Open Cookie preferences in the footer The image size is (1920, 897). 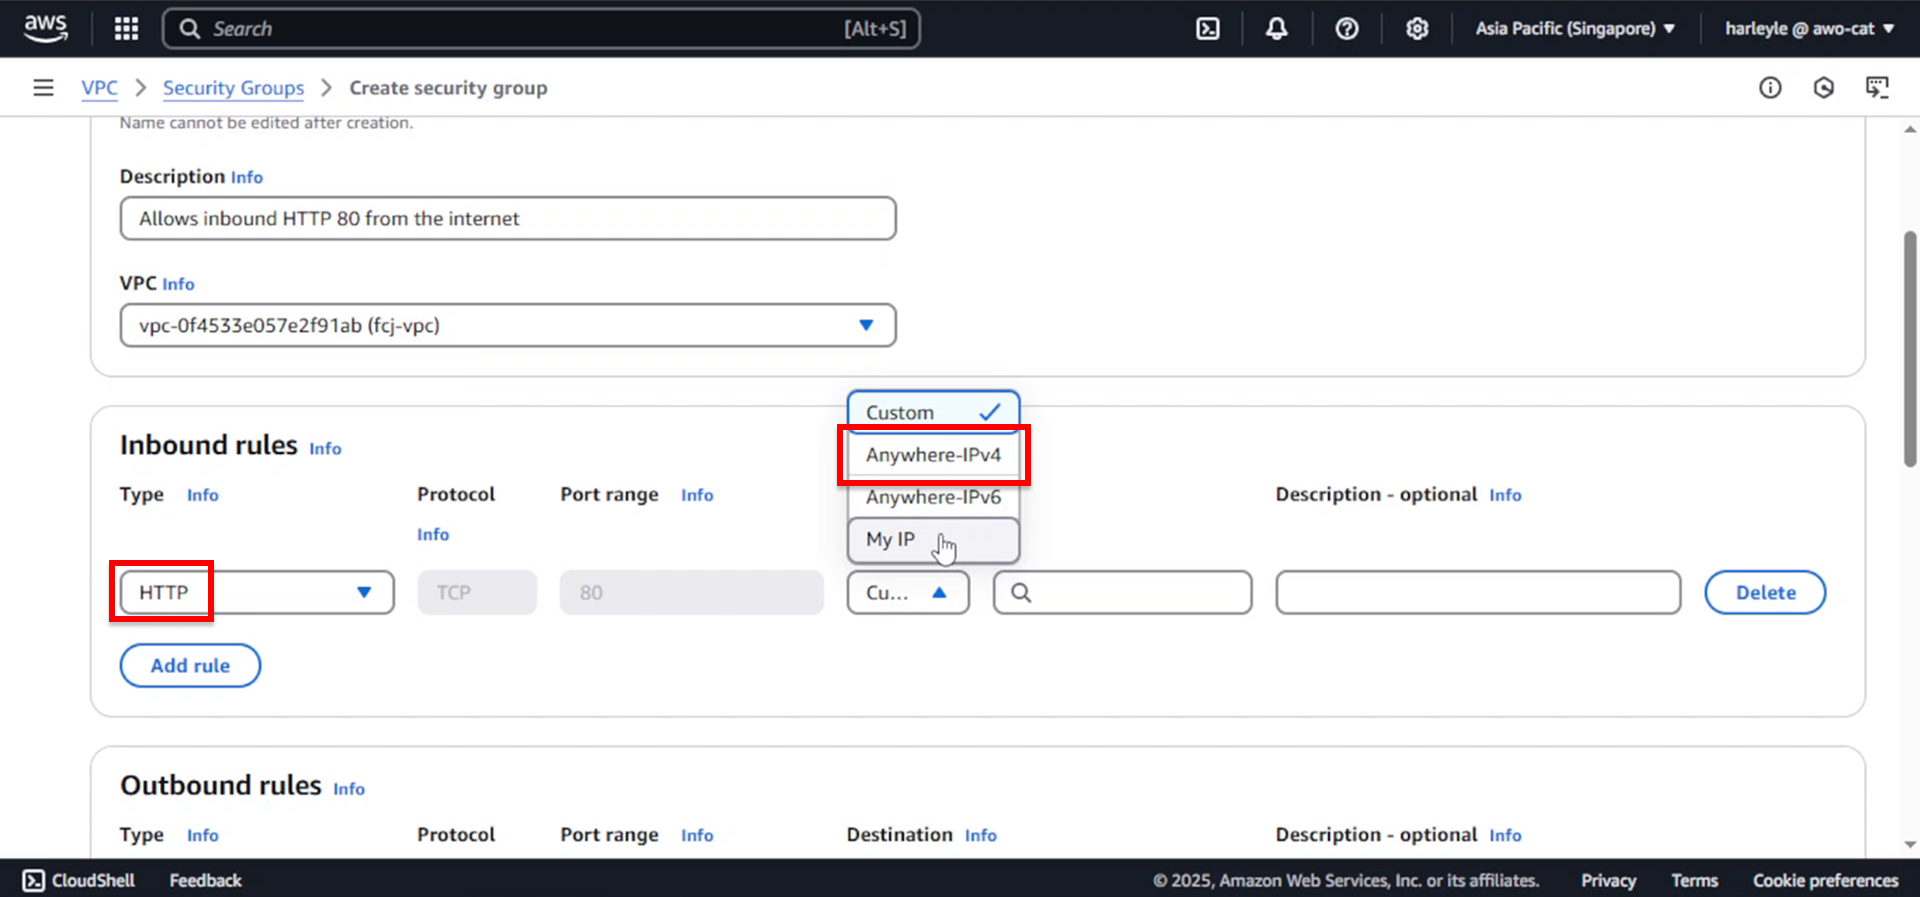[1825, 880]
